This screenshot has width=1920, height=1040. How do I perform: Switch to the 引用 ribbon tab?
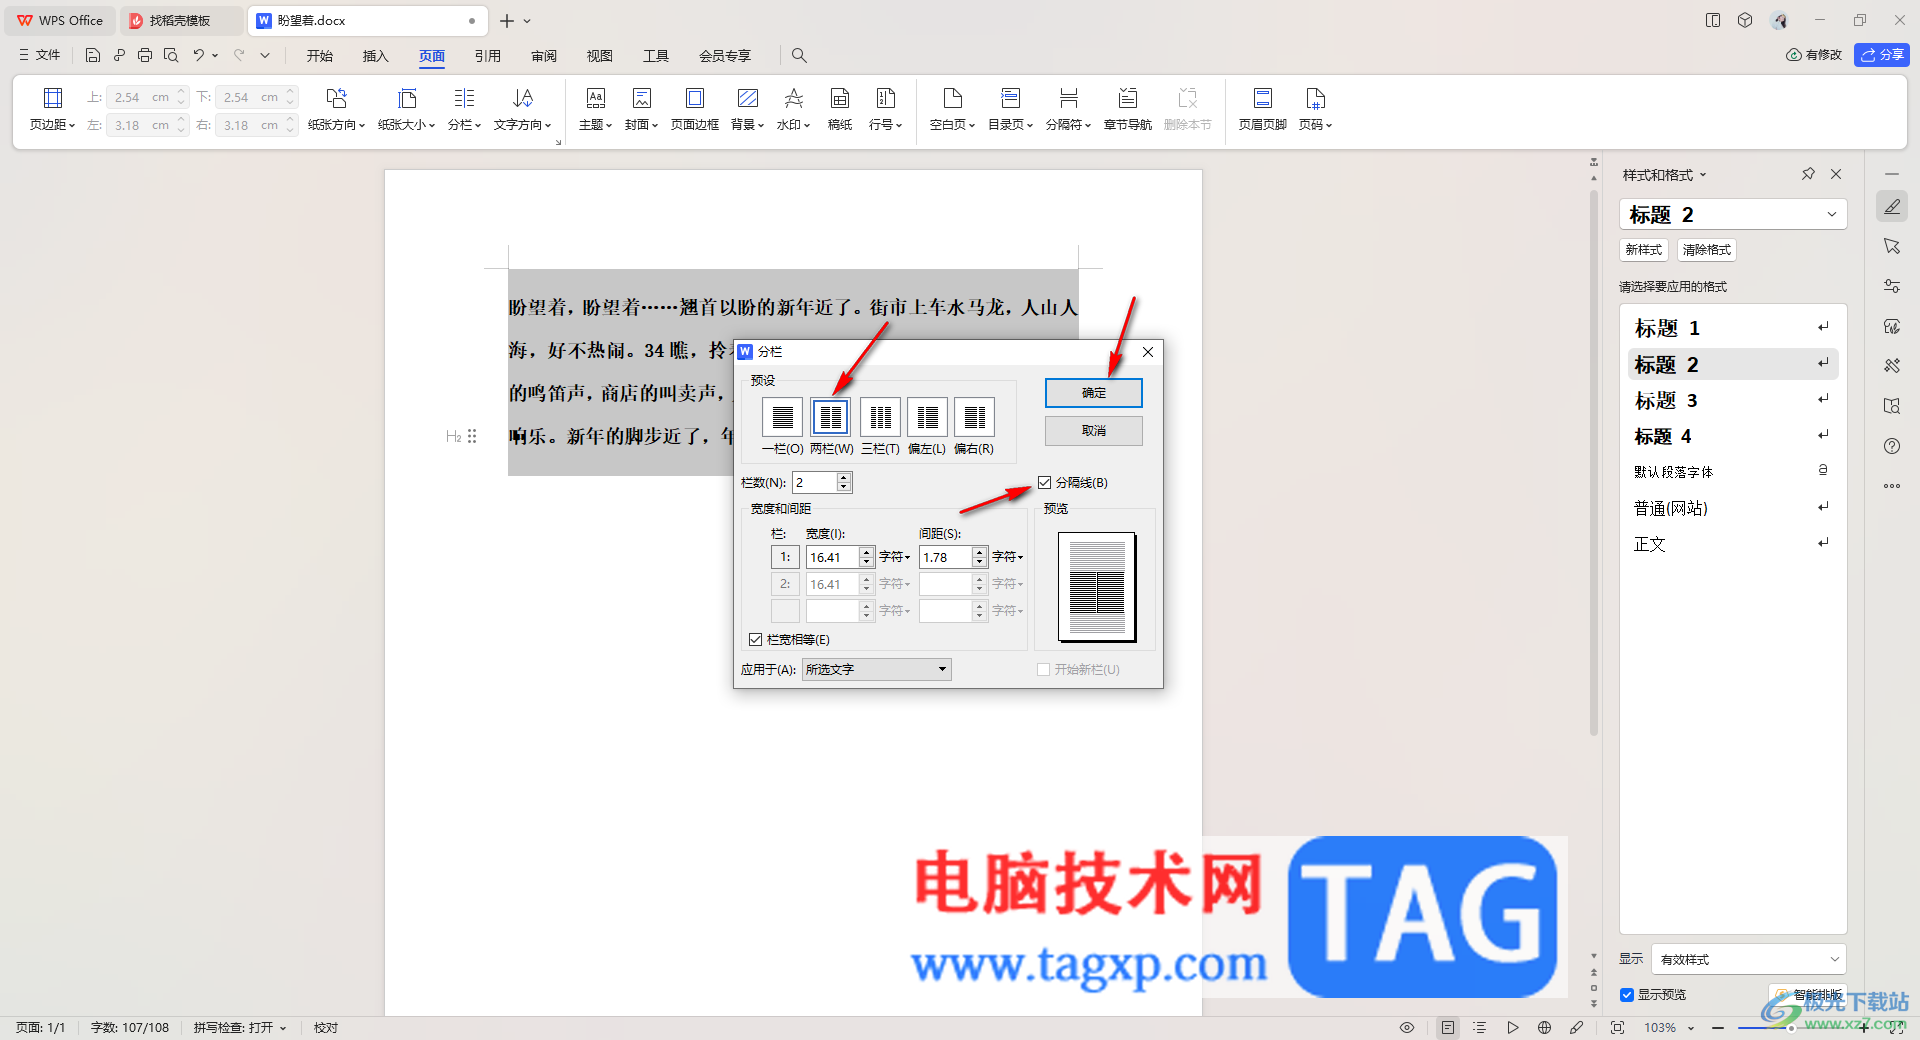[x=488, y=56]
